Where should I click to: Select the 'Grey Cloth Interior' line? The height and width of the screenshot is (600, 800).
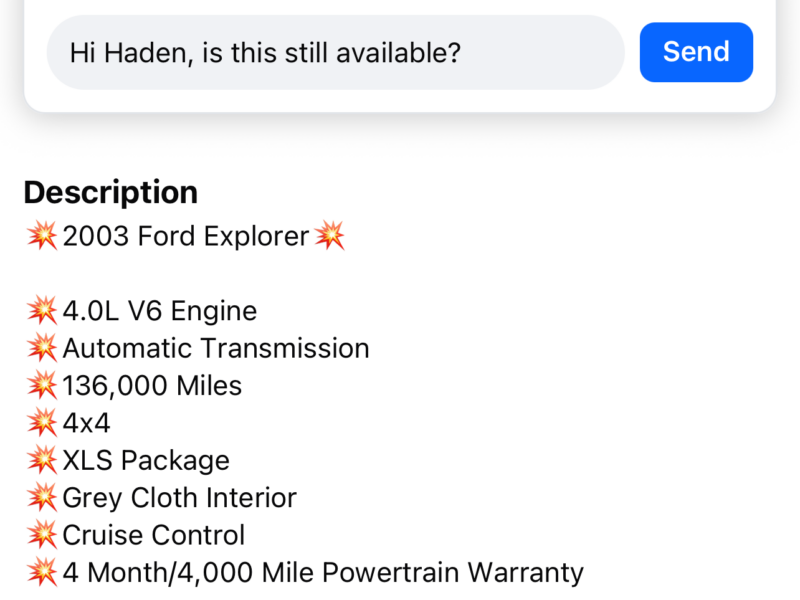click(180, 498)
